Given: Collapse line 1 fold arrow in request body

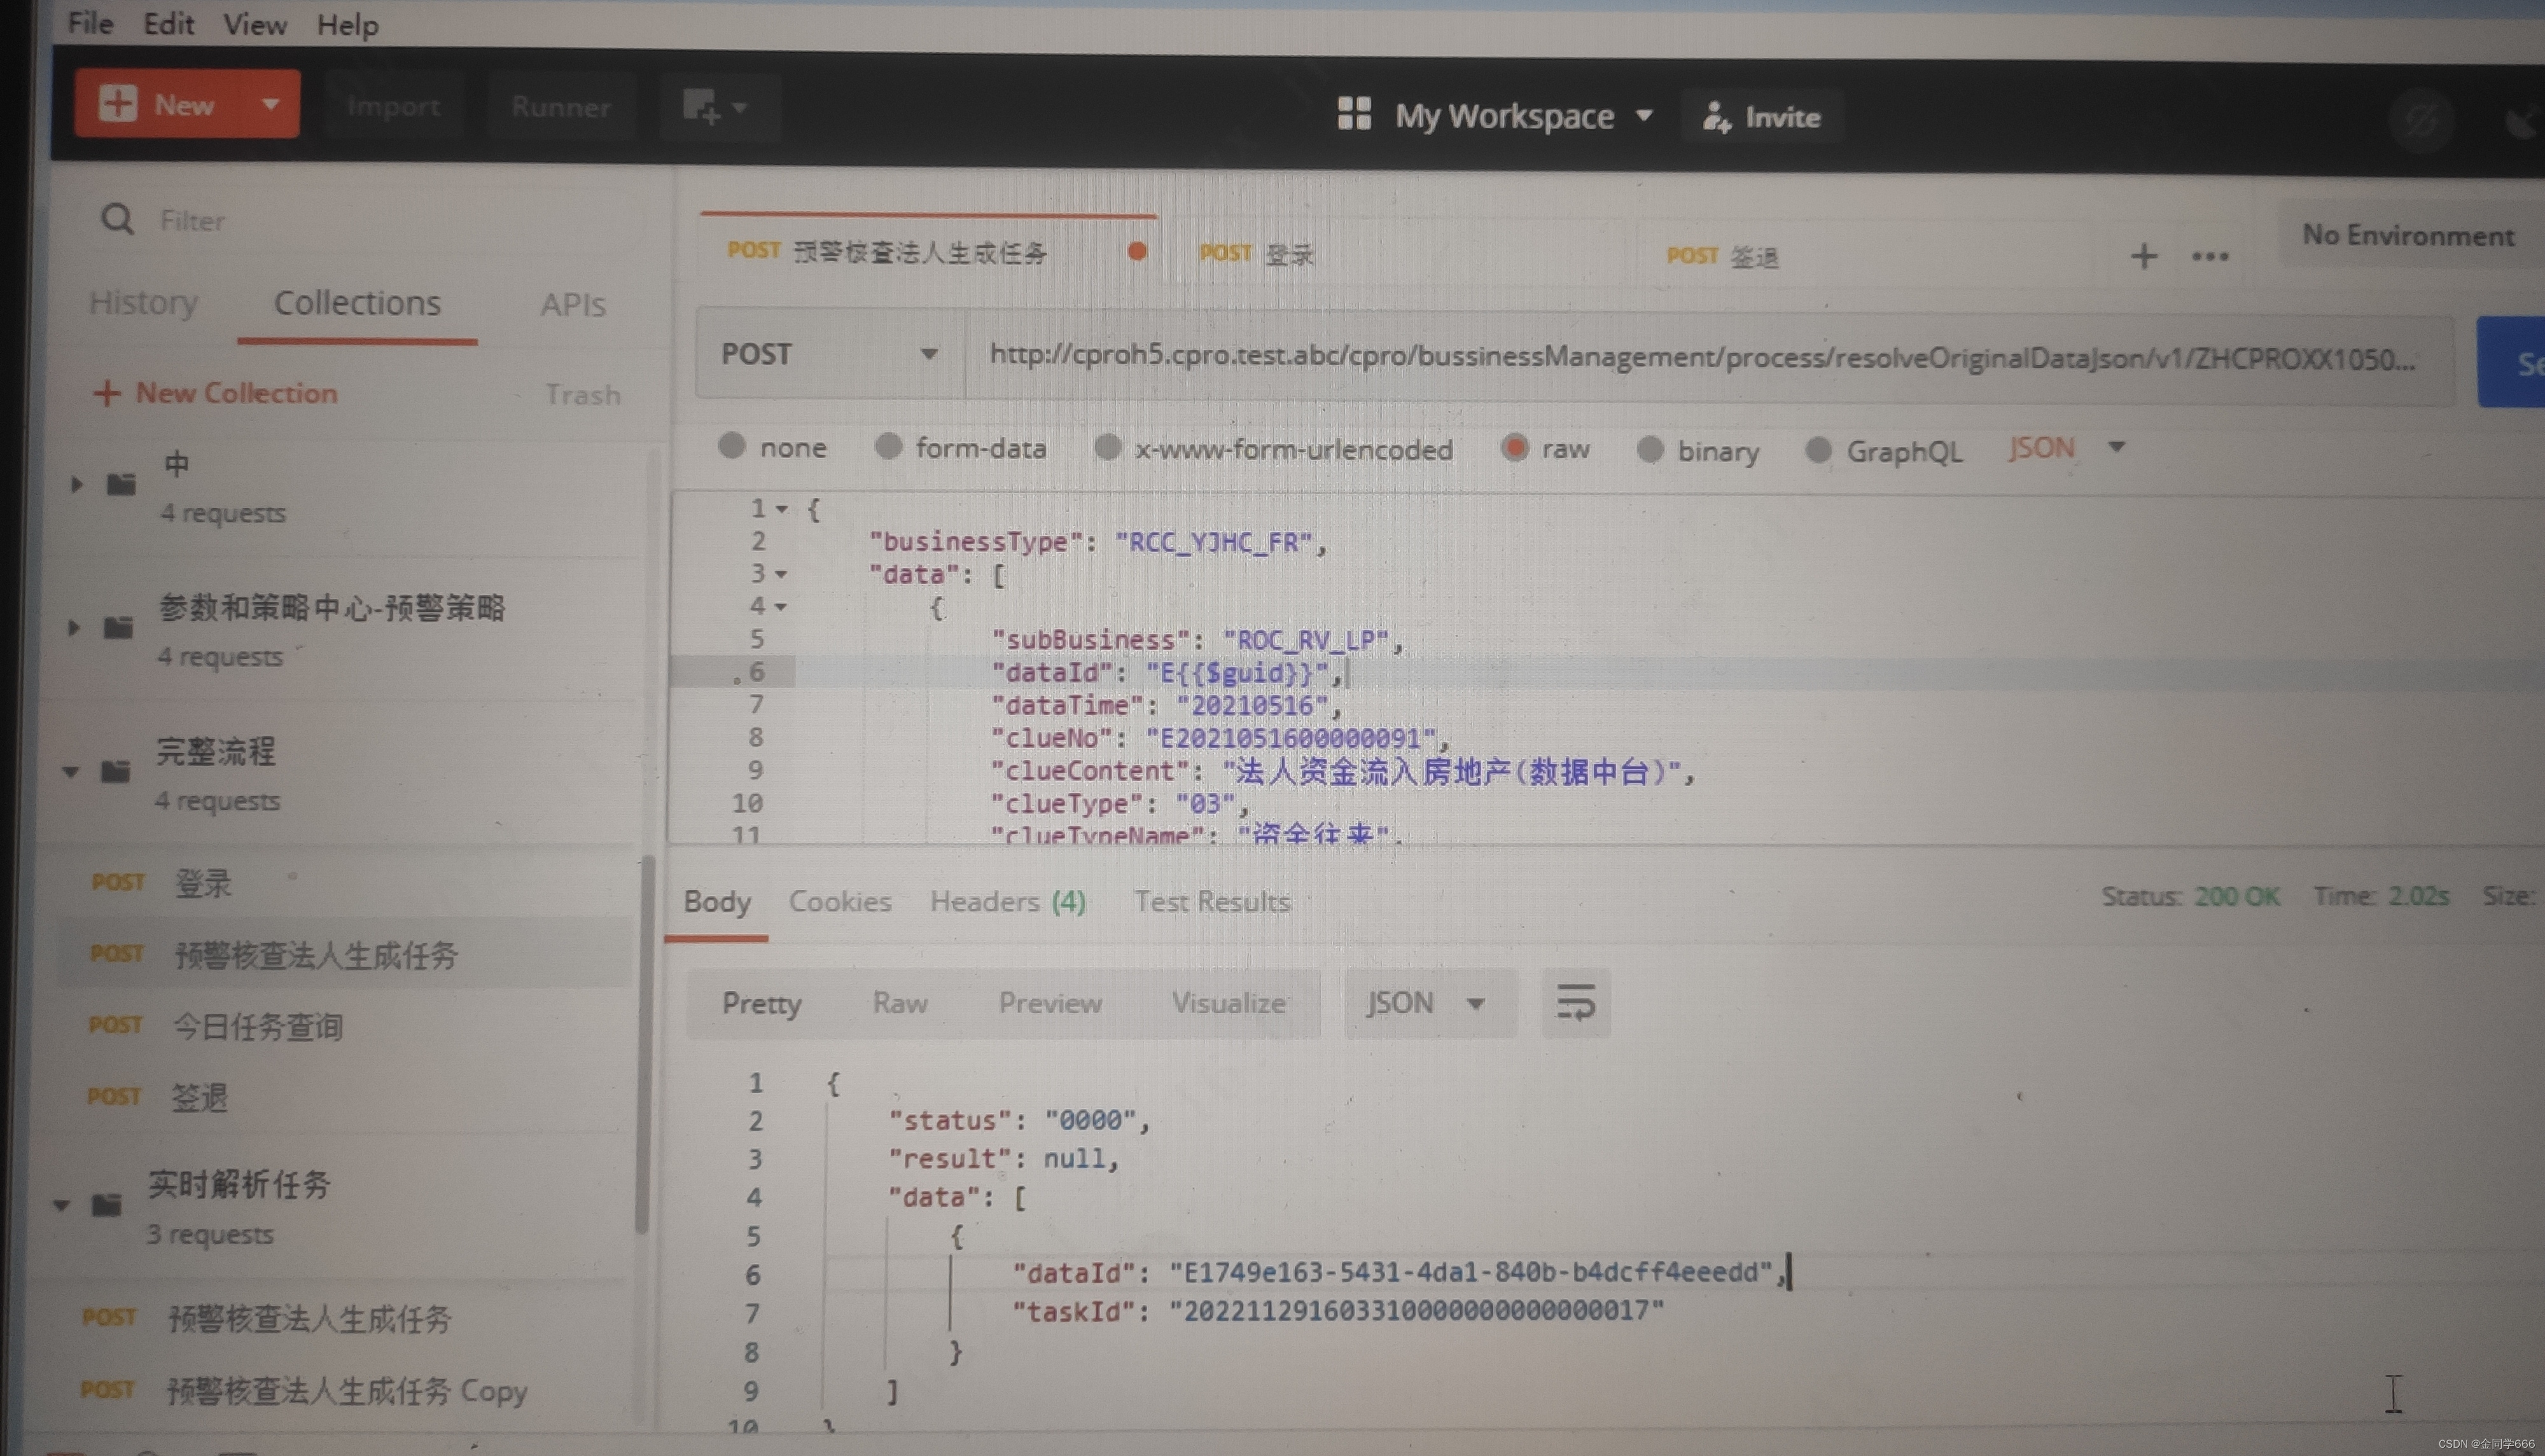Looking at the screenshot, I should coord(782,509).
